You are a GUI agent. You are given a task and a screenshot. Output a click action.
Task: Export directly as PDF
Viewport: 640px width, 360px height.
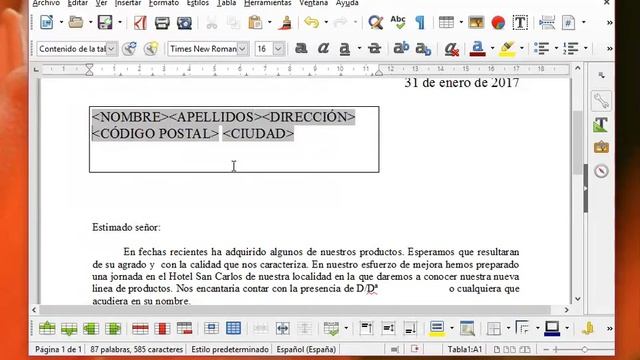(x=140, y=22)
